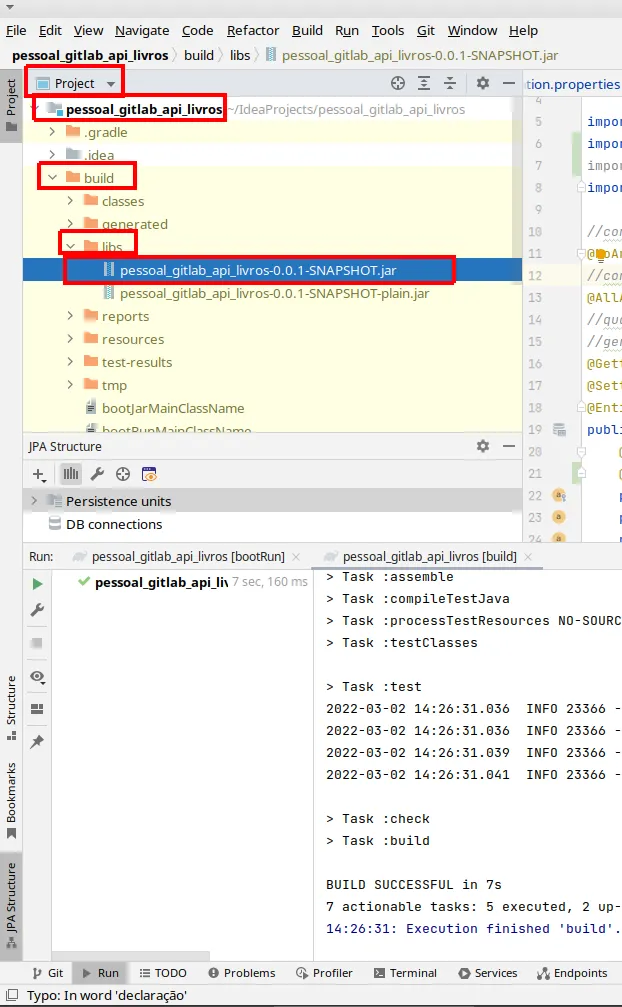Expand the generated folder
Image resolution: width=622 pixels, height=1007 pixels.
click(x=71, y=223)
